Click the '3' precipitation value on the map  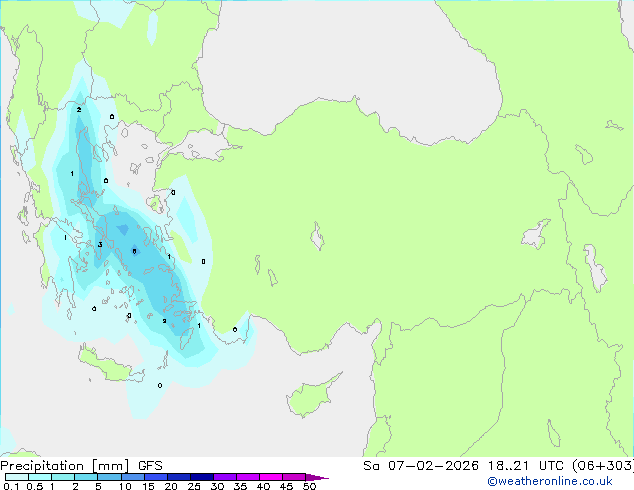(100, 245)
